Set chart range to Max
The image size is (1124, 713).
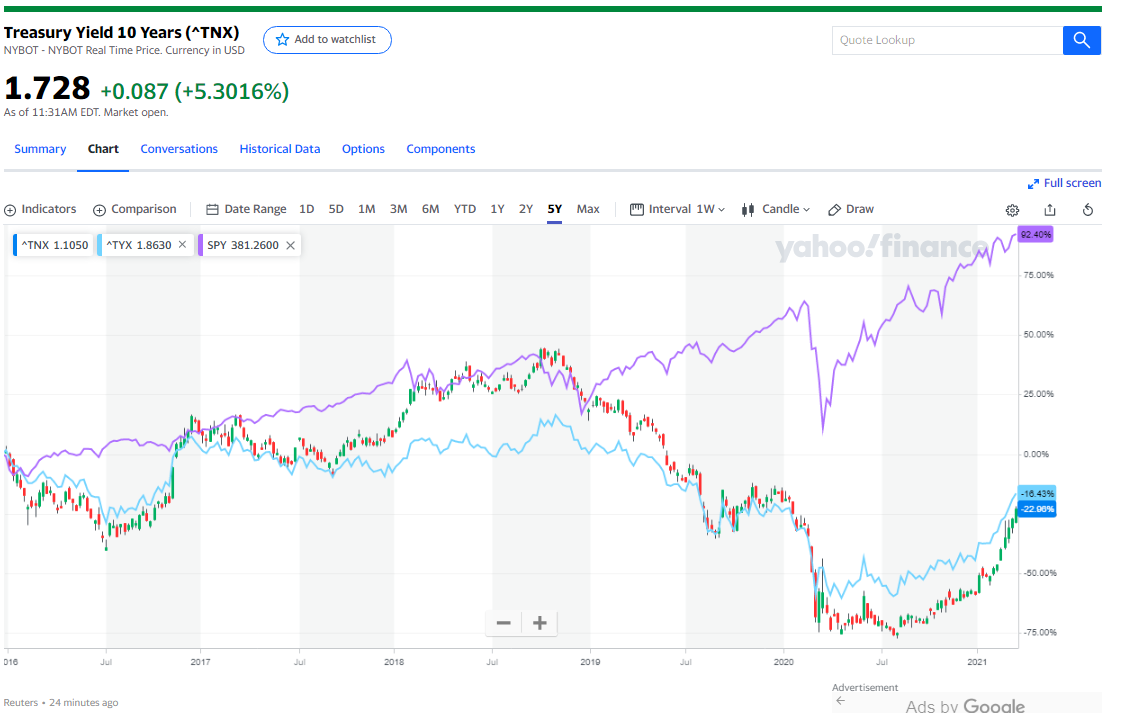click(x=589, y=209)
